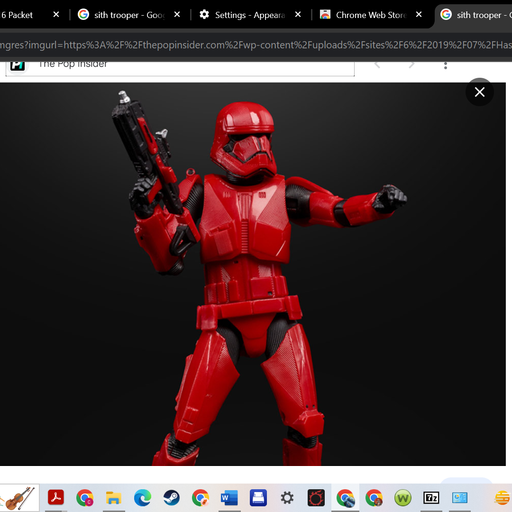Close the Settings - Appearance tab
This screenshot has width=512, height=512.
298,15
